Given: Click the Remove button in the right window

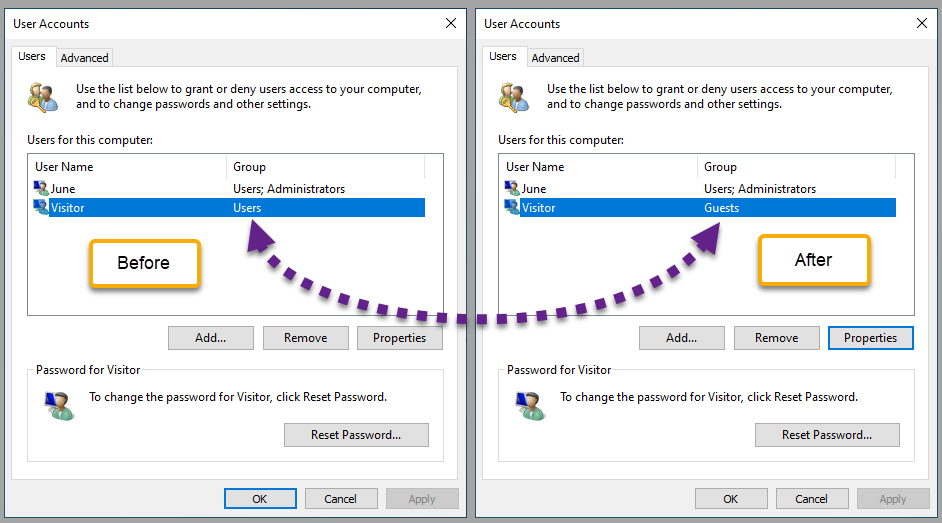Looking at the screenshot, I should point(777,338).
